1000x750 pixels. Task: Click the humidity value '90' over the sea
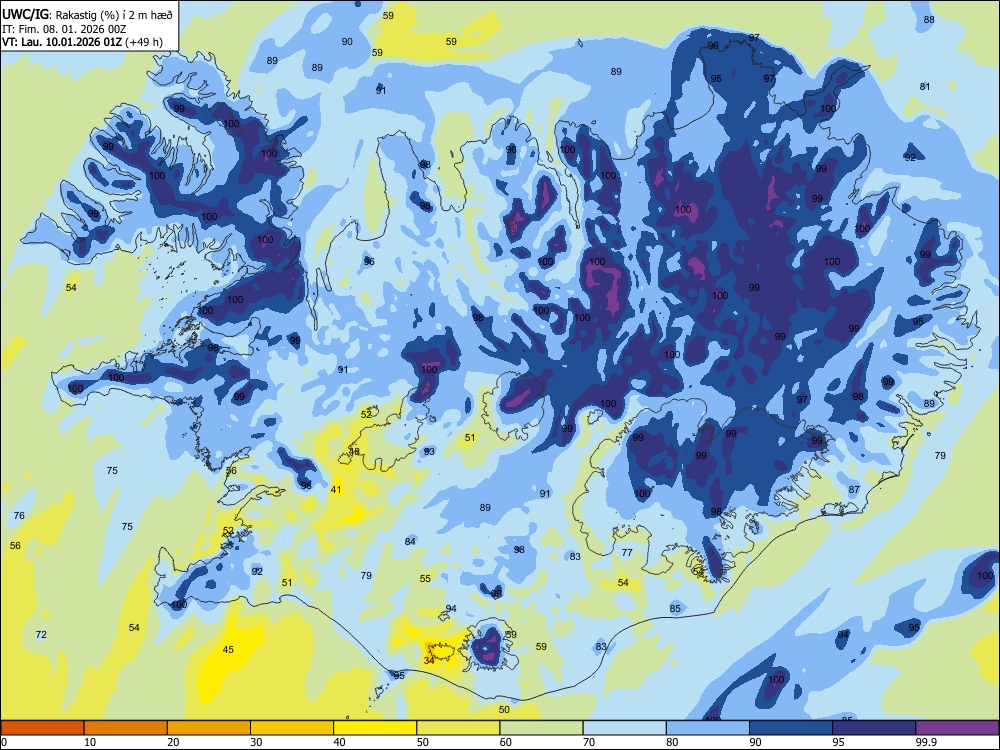[347, 41]
